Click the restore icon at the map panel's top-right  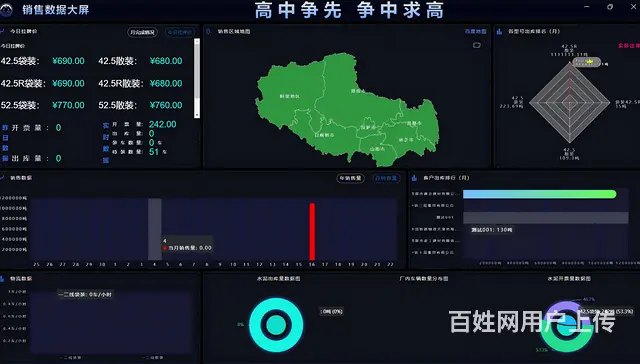point(476,45)
